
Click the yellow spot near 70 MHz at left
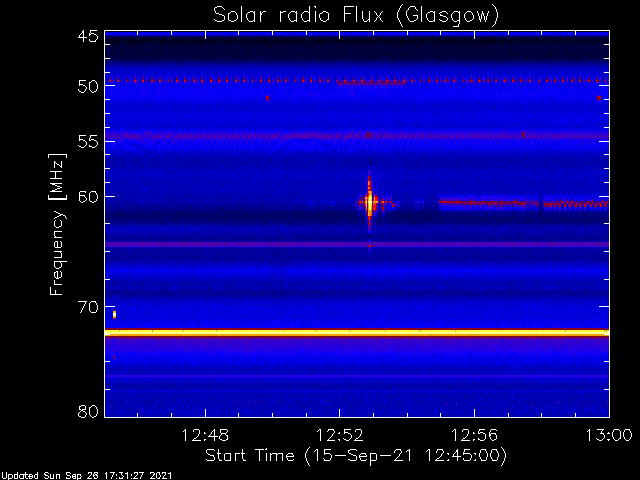[x=114, y=314]
